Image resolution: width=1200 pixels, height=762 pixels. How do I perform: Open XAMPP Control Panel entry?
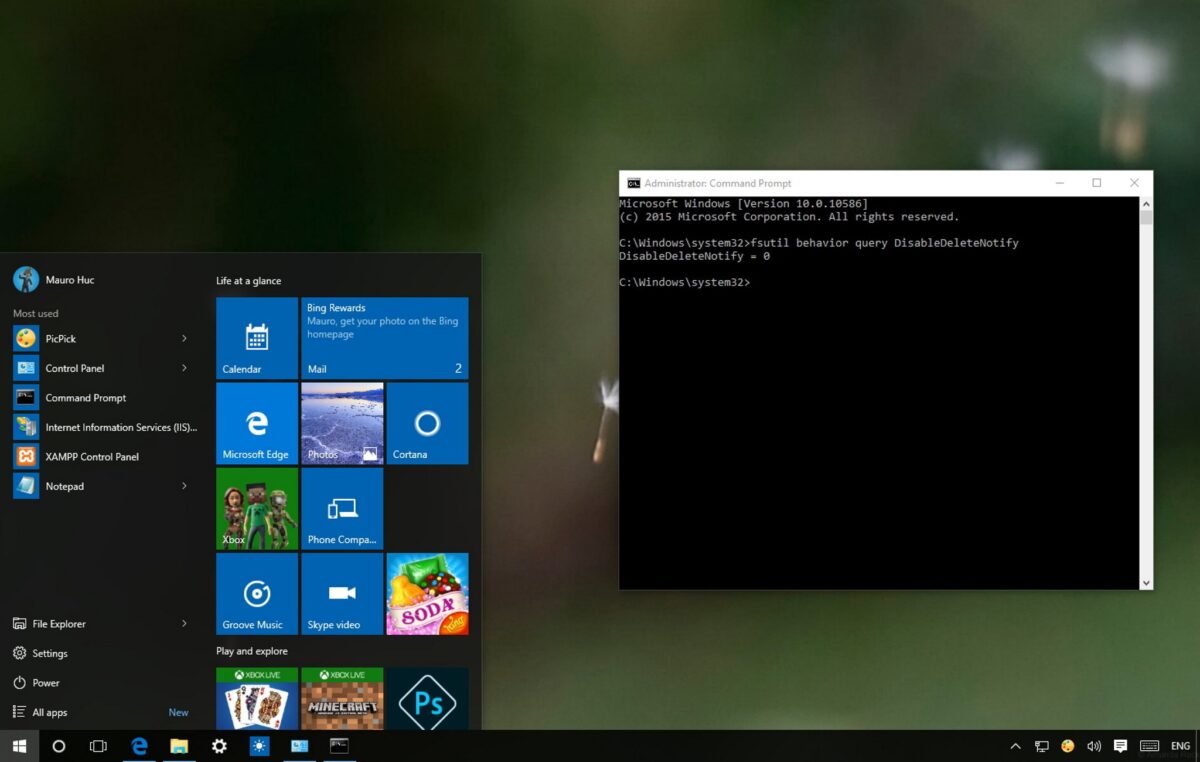pyautogui.click(x=92, y=457)
